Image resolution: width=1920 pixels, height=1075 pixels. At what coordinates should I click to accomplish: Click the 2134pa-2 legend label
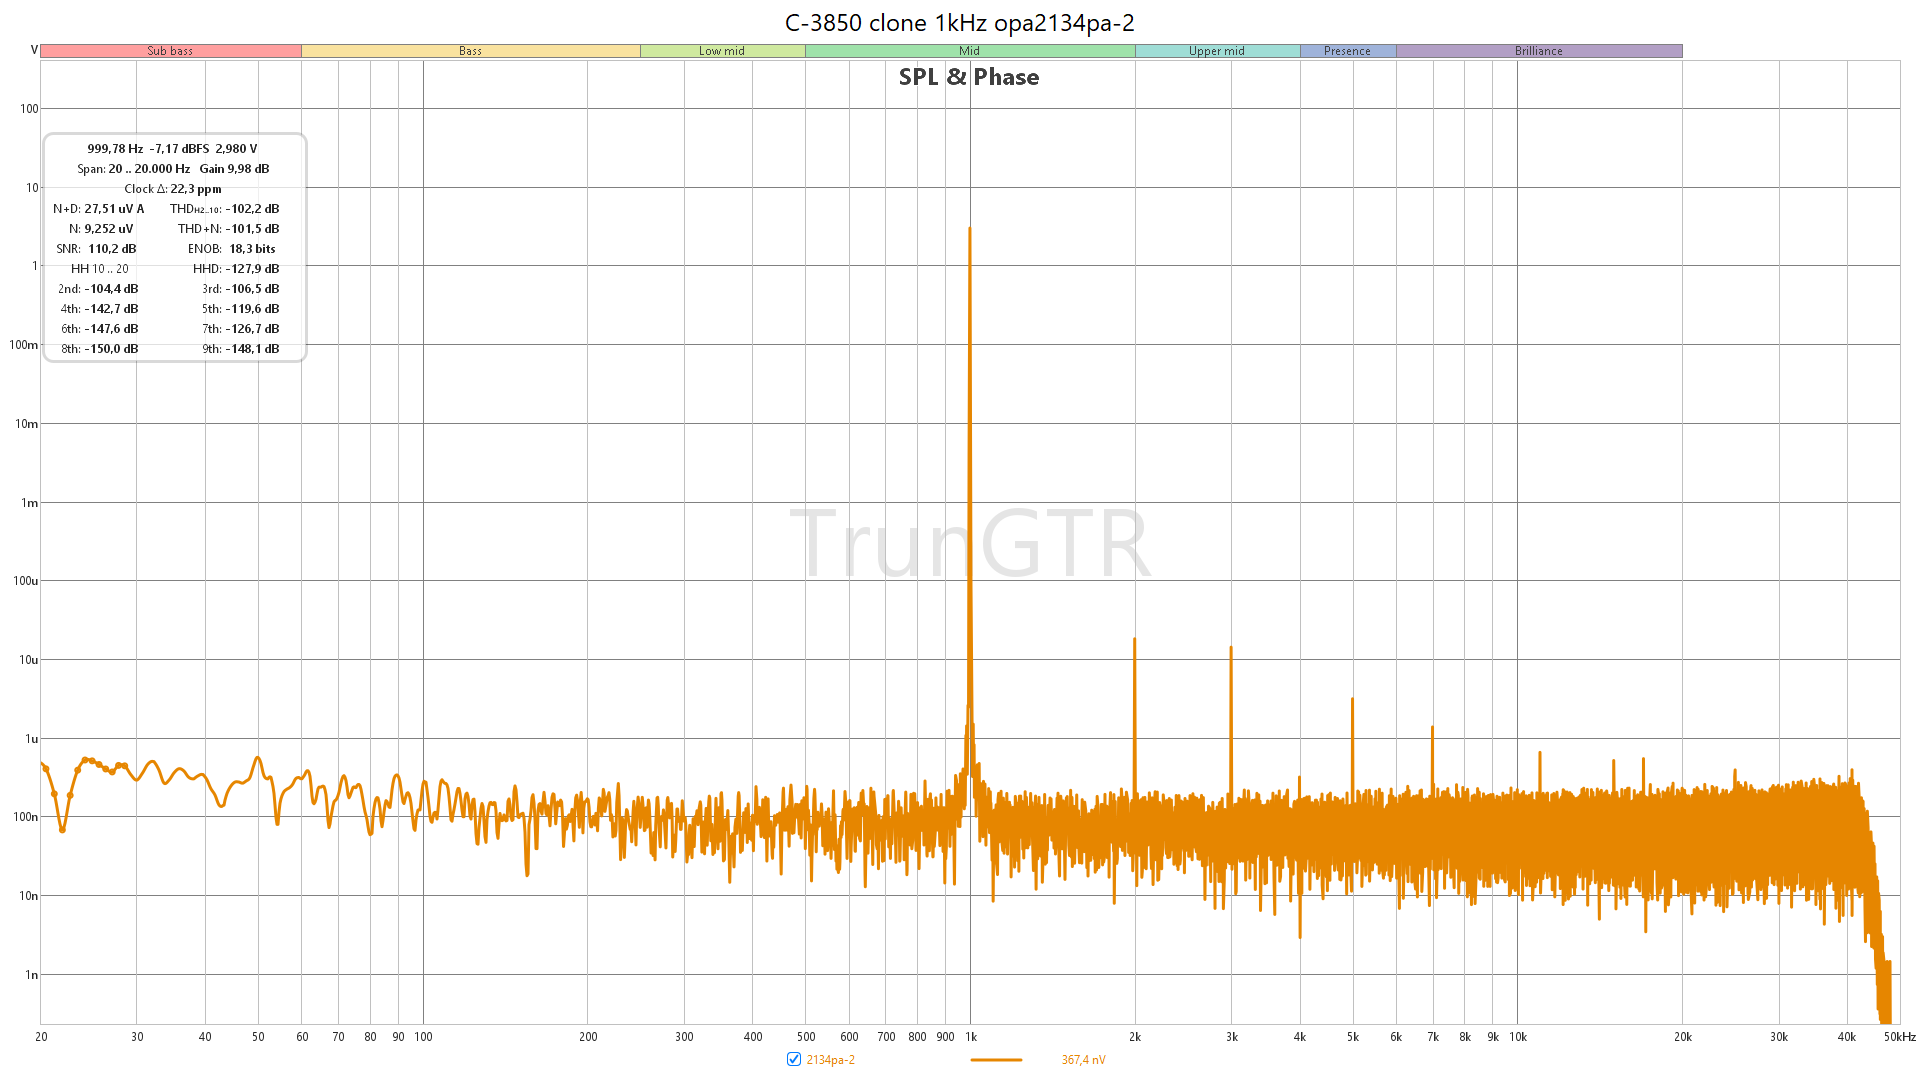pos(830,1060)
